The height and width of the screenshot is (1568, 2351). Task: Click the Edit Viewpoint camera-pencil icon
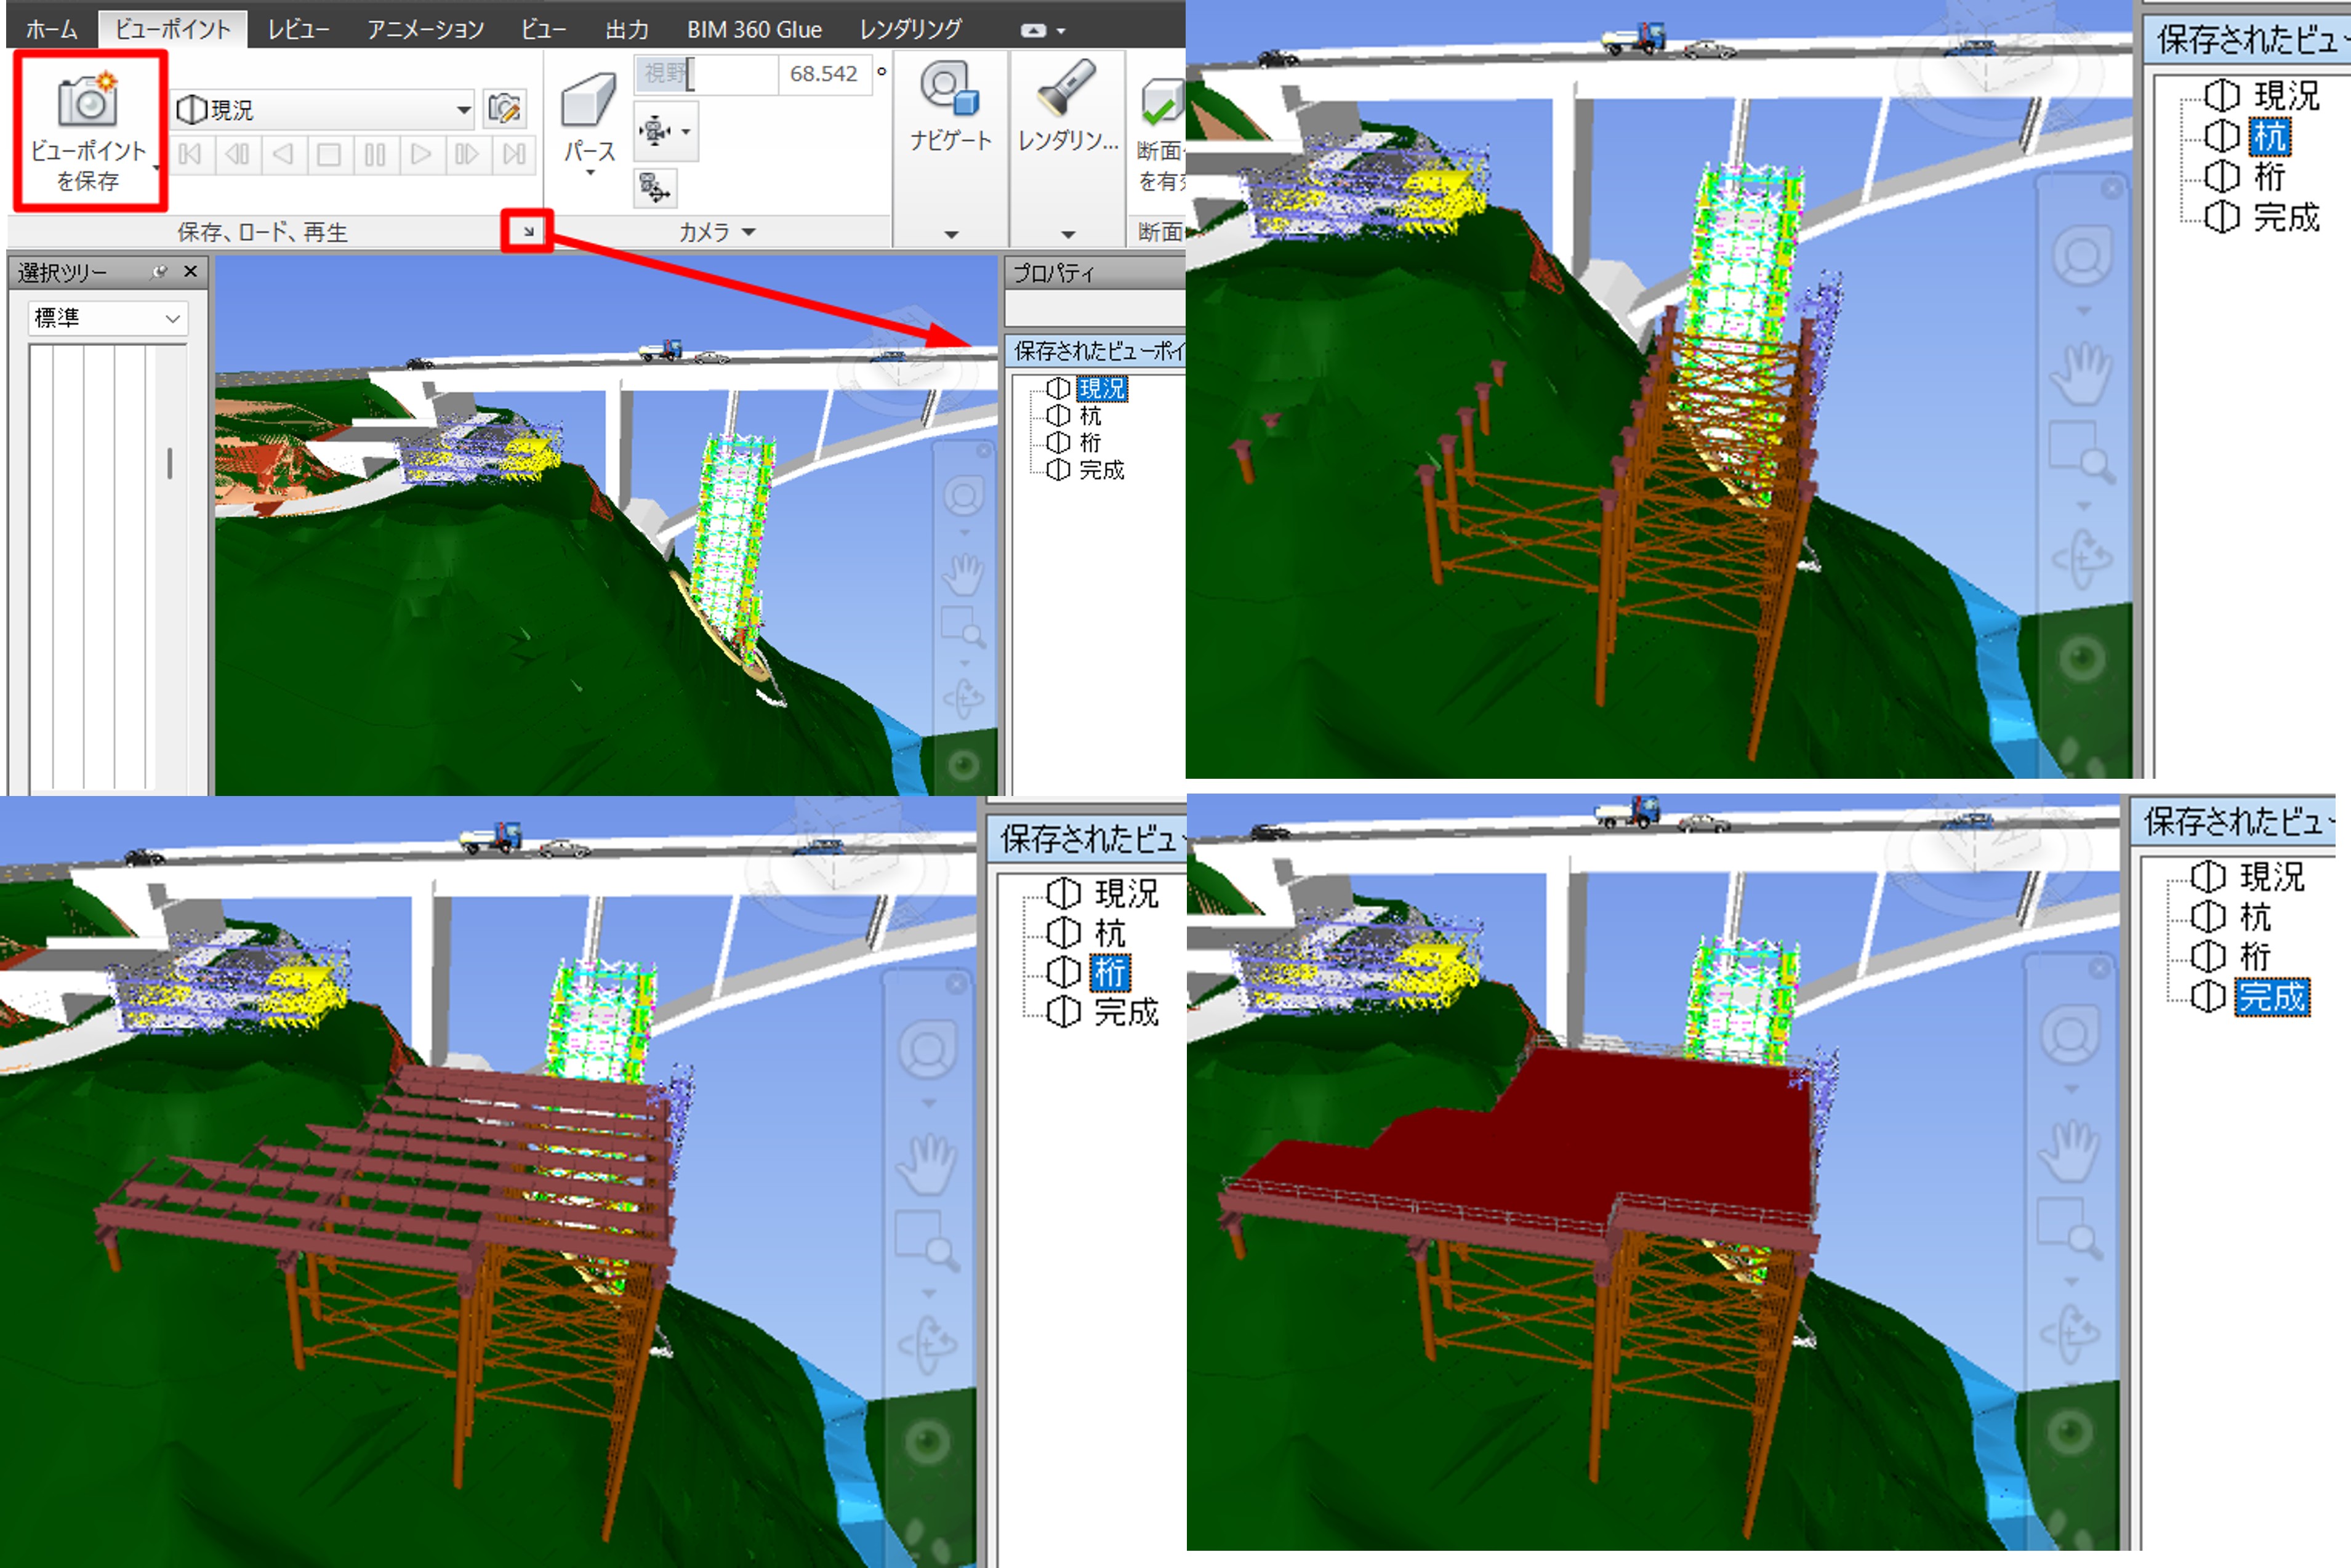(x=505, y=108)
